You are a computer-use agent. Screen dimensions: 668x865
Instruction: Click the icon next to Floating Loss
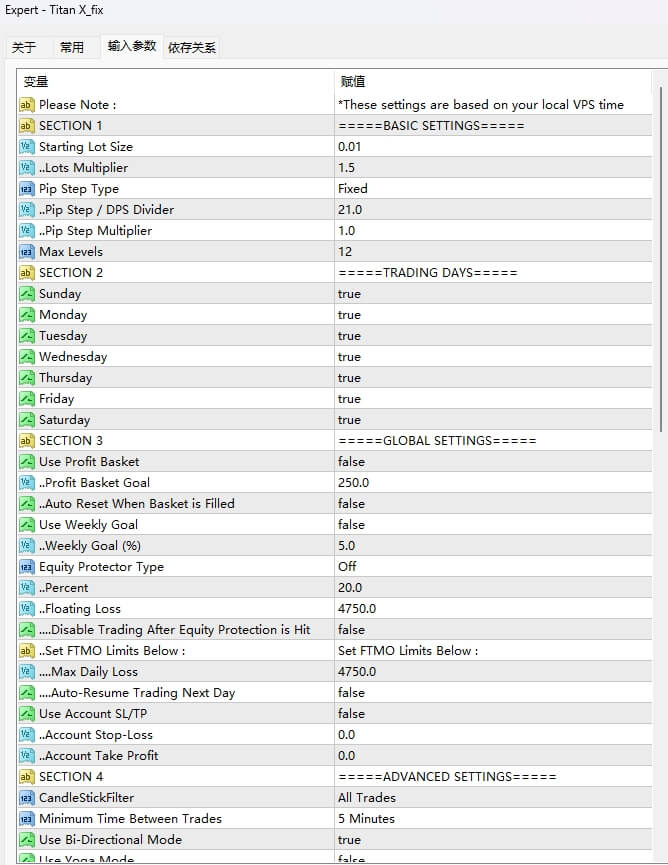pyautogui.click(x=27, y=609)
